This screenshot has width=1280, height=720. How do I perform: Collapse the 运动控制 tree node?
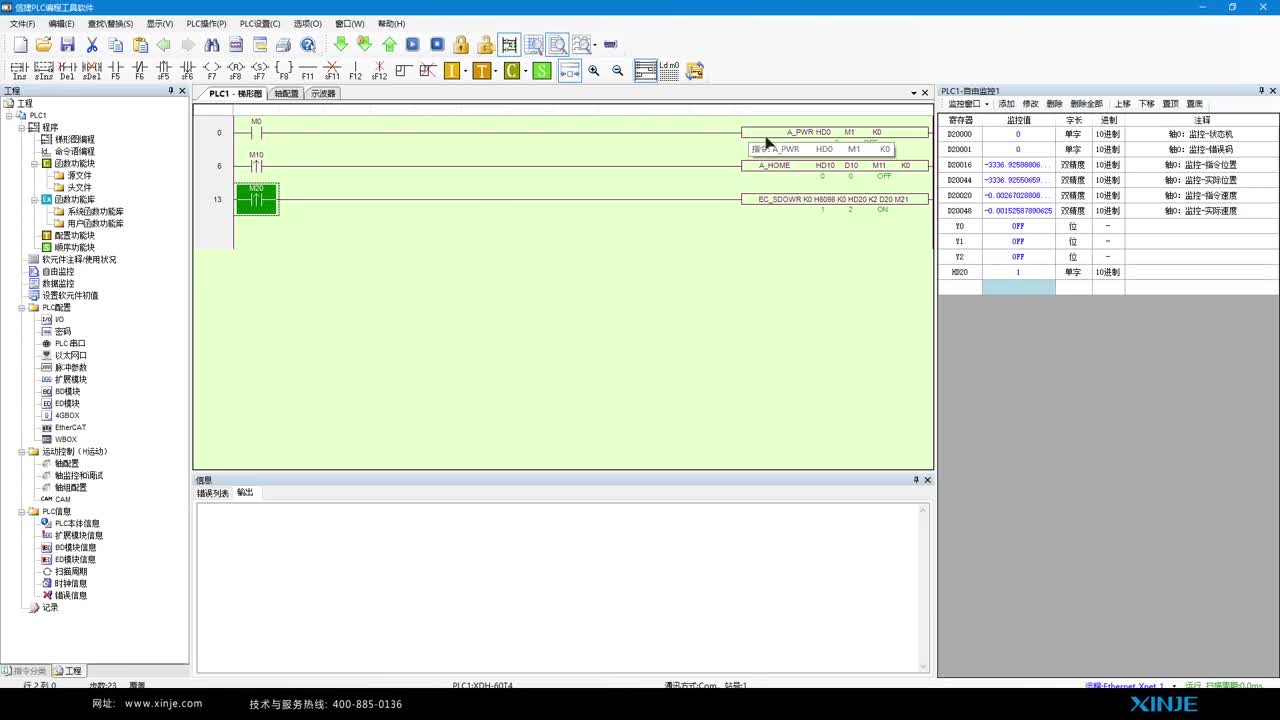coord(21,451)
